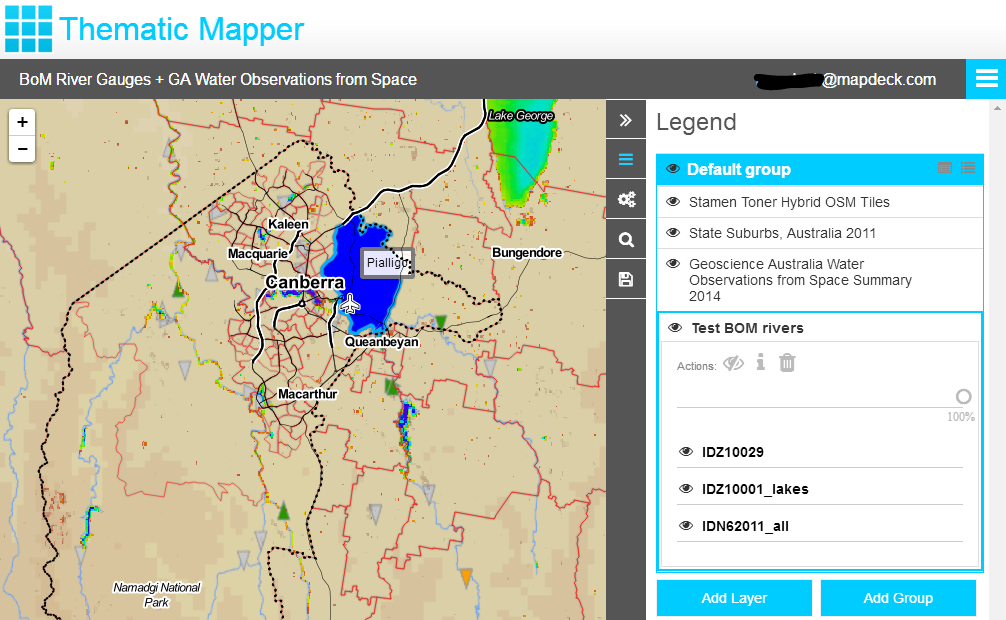Image resolution: width=1006 pixels, height=620 pixels.
Task: Click Add Layer
Action: coord(733,597)
